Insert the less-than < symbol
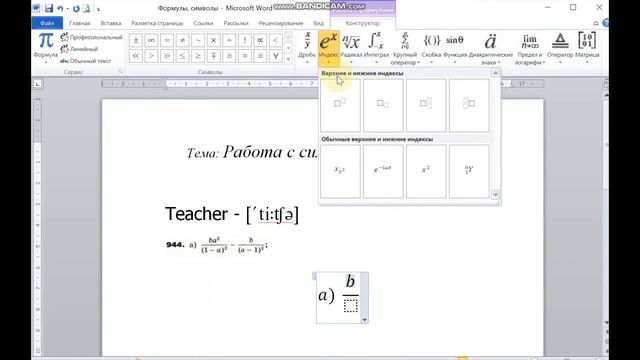Viewport: 640px width, 360px height. tap(276, 40)
